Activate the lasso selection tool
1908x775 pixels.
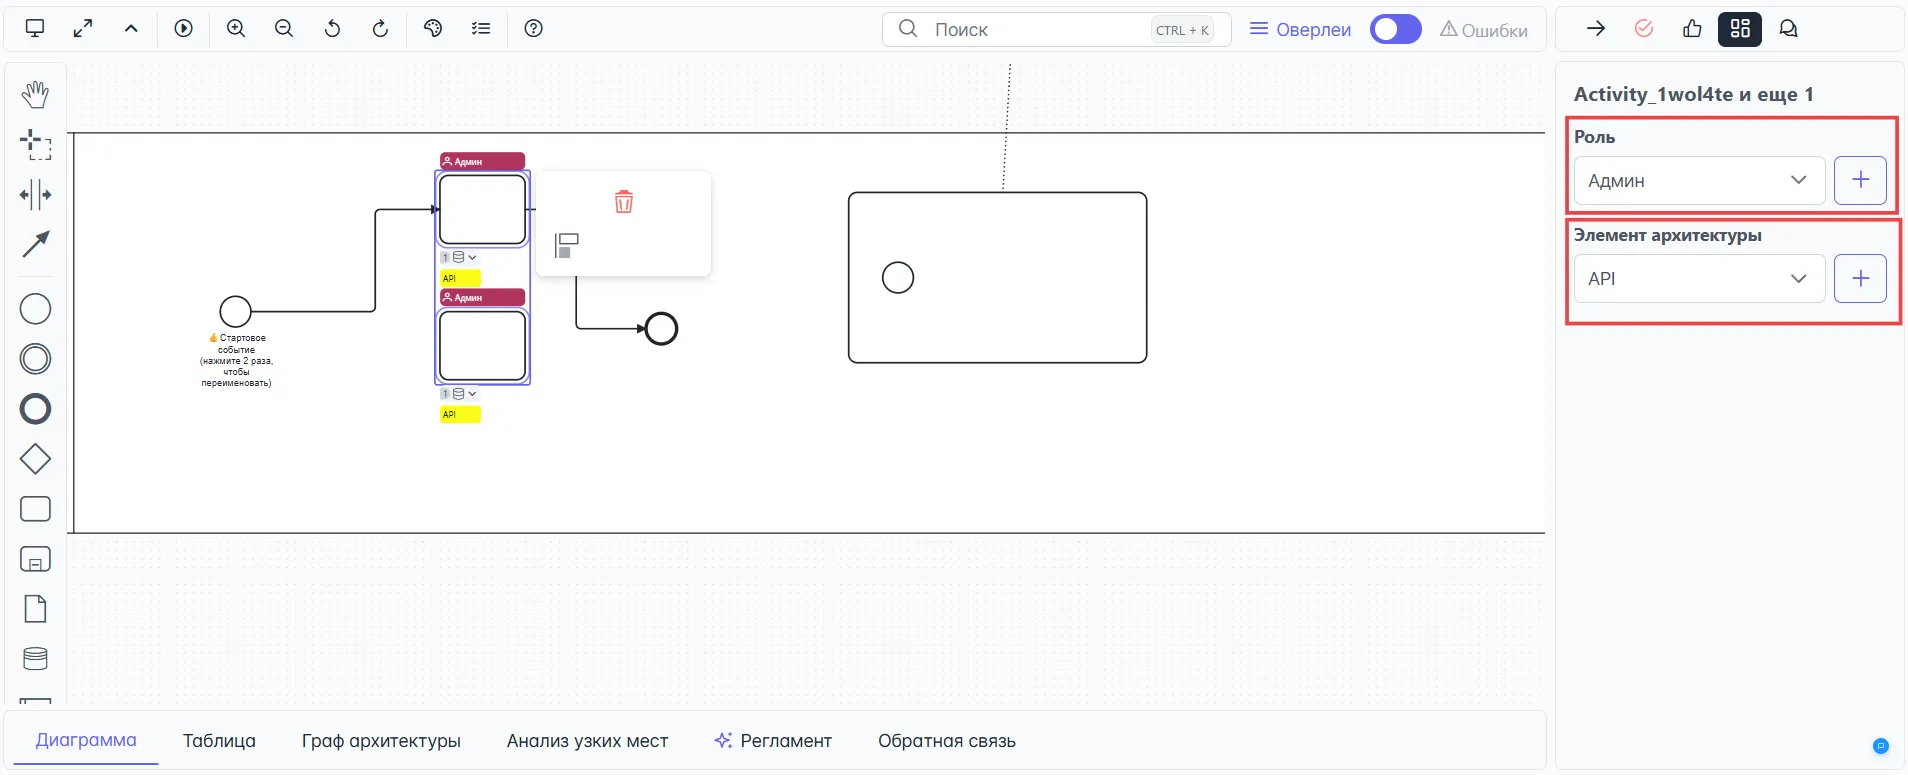(35, 145)
